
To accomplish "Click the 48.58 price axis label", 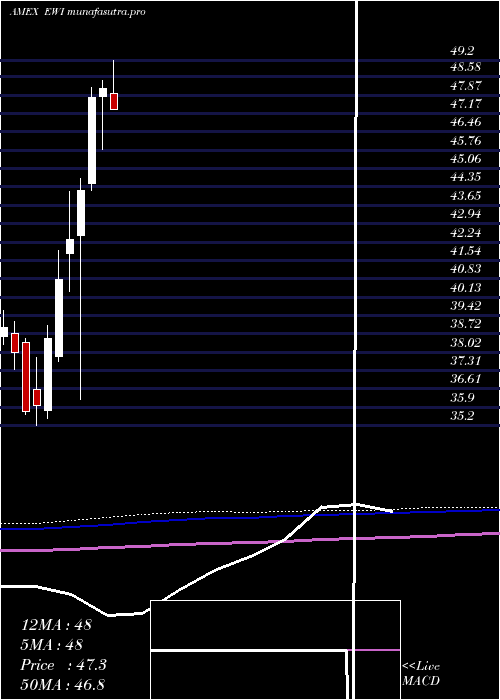I will (x=465, y=67).
